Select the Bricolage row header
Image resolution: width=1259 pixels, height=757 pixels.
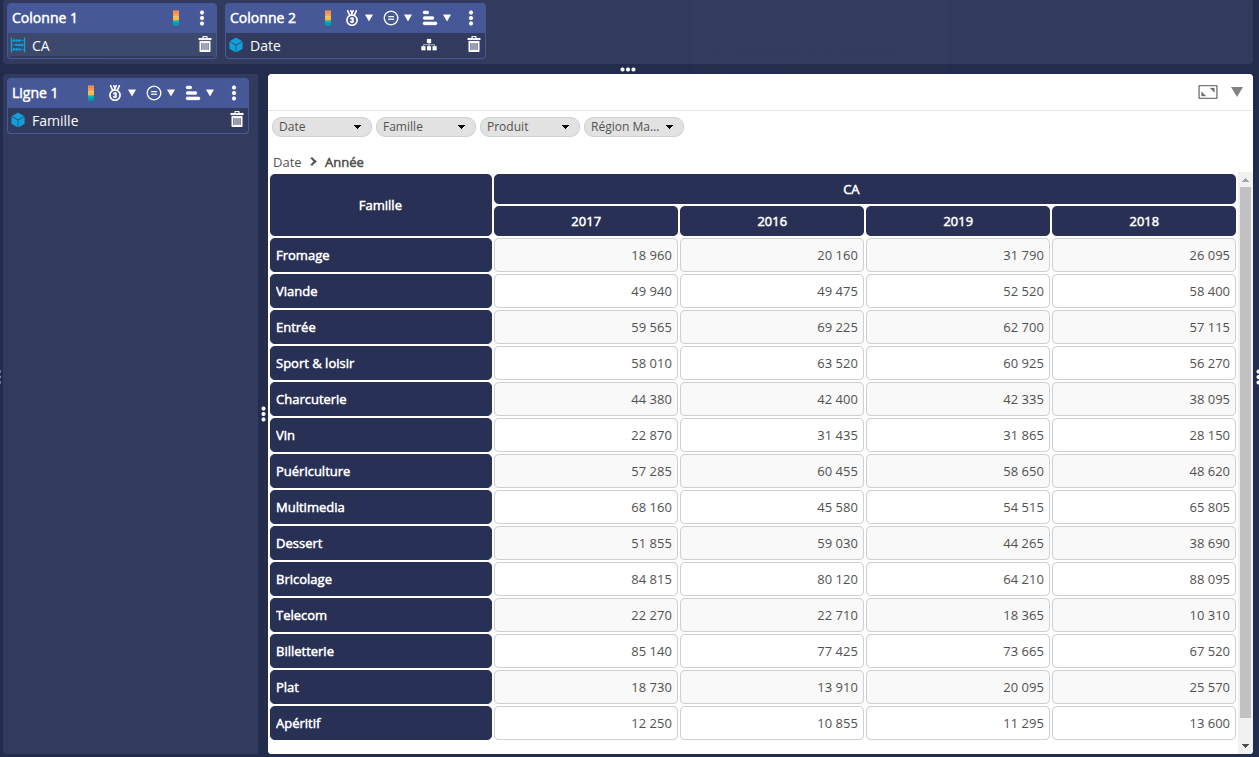pos(380,580)
